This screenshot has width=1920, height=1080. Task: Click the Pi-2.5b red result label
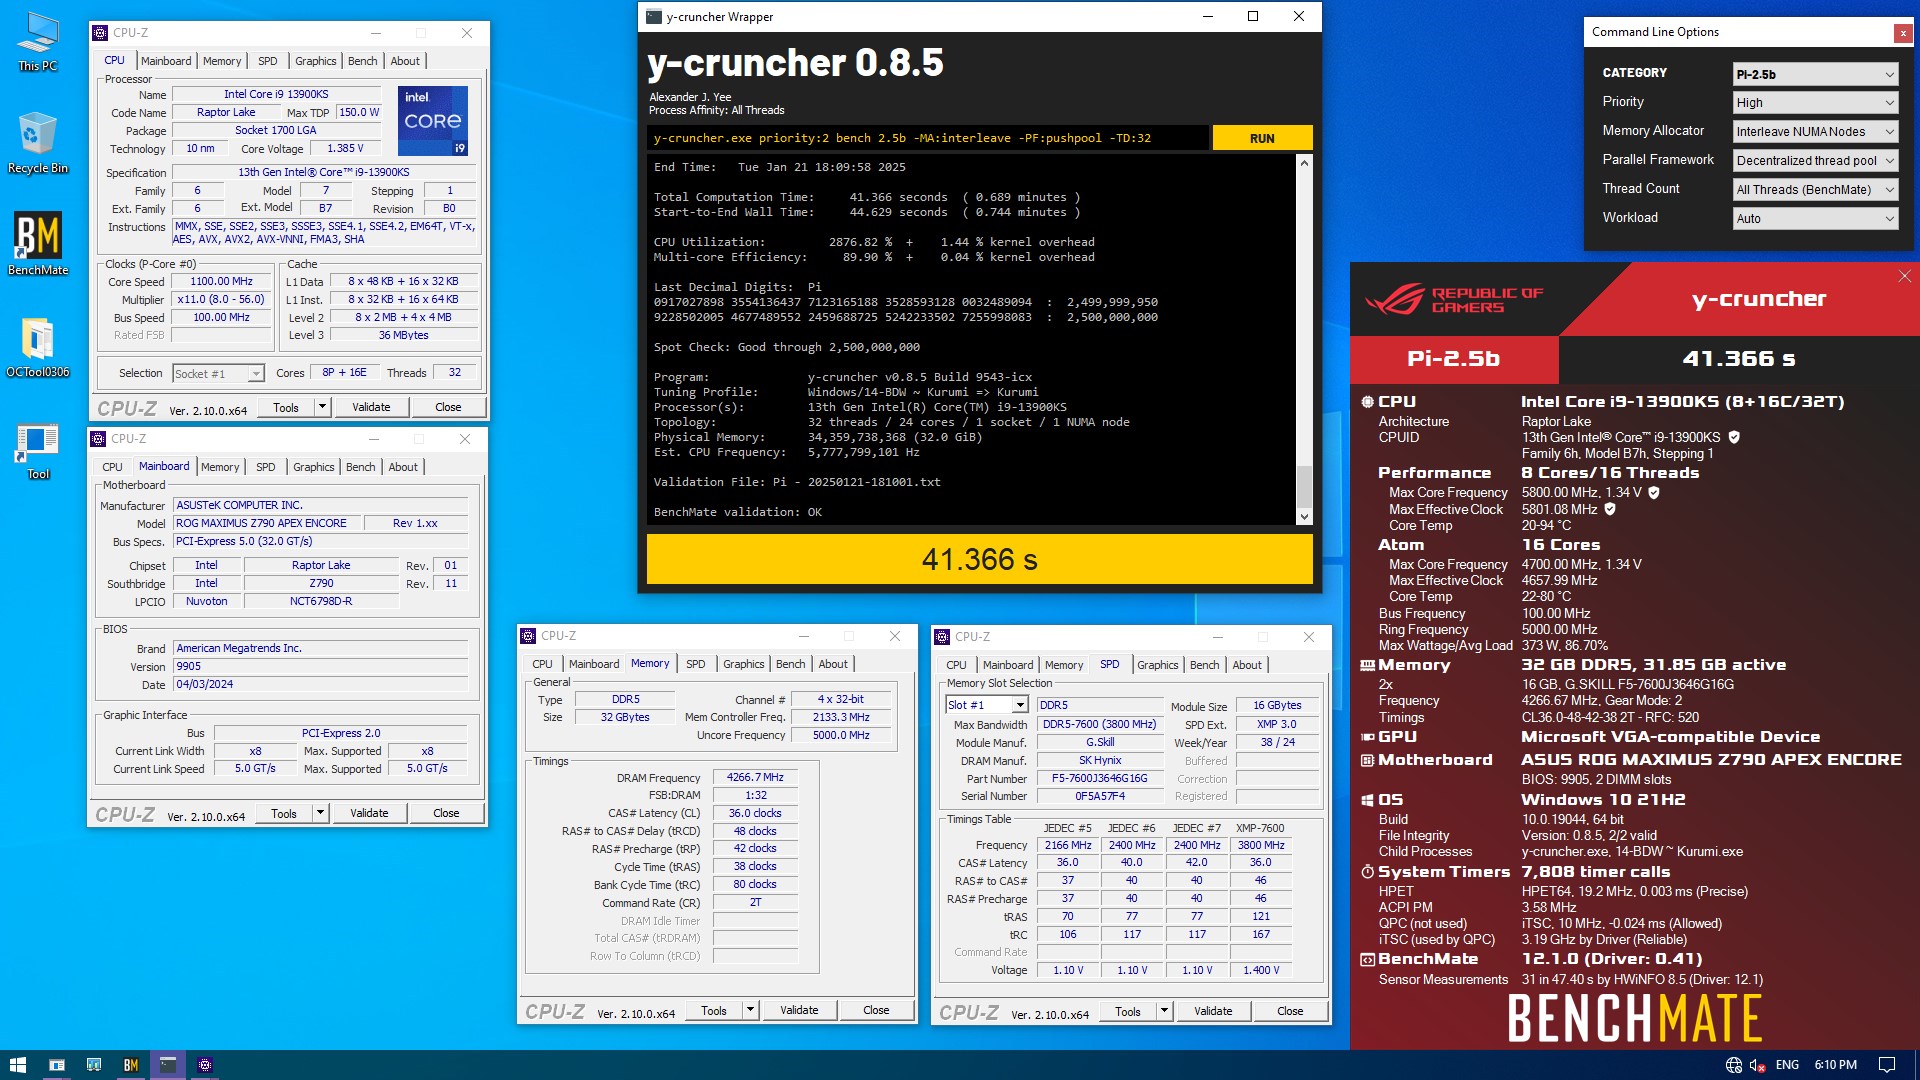tap(1453, 358)
